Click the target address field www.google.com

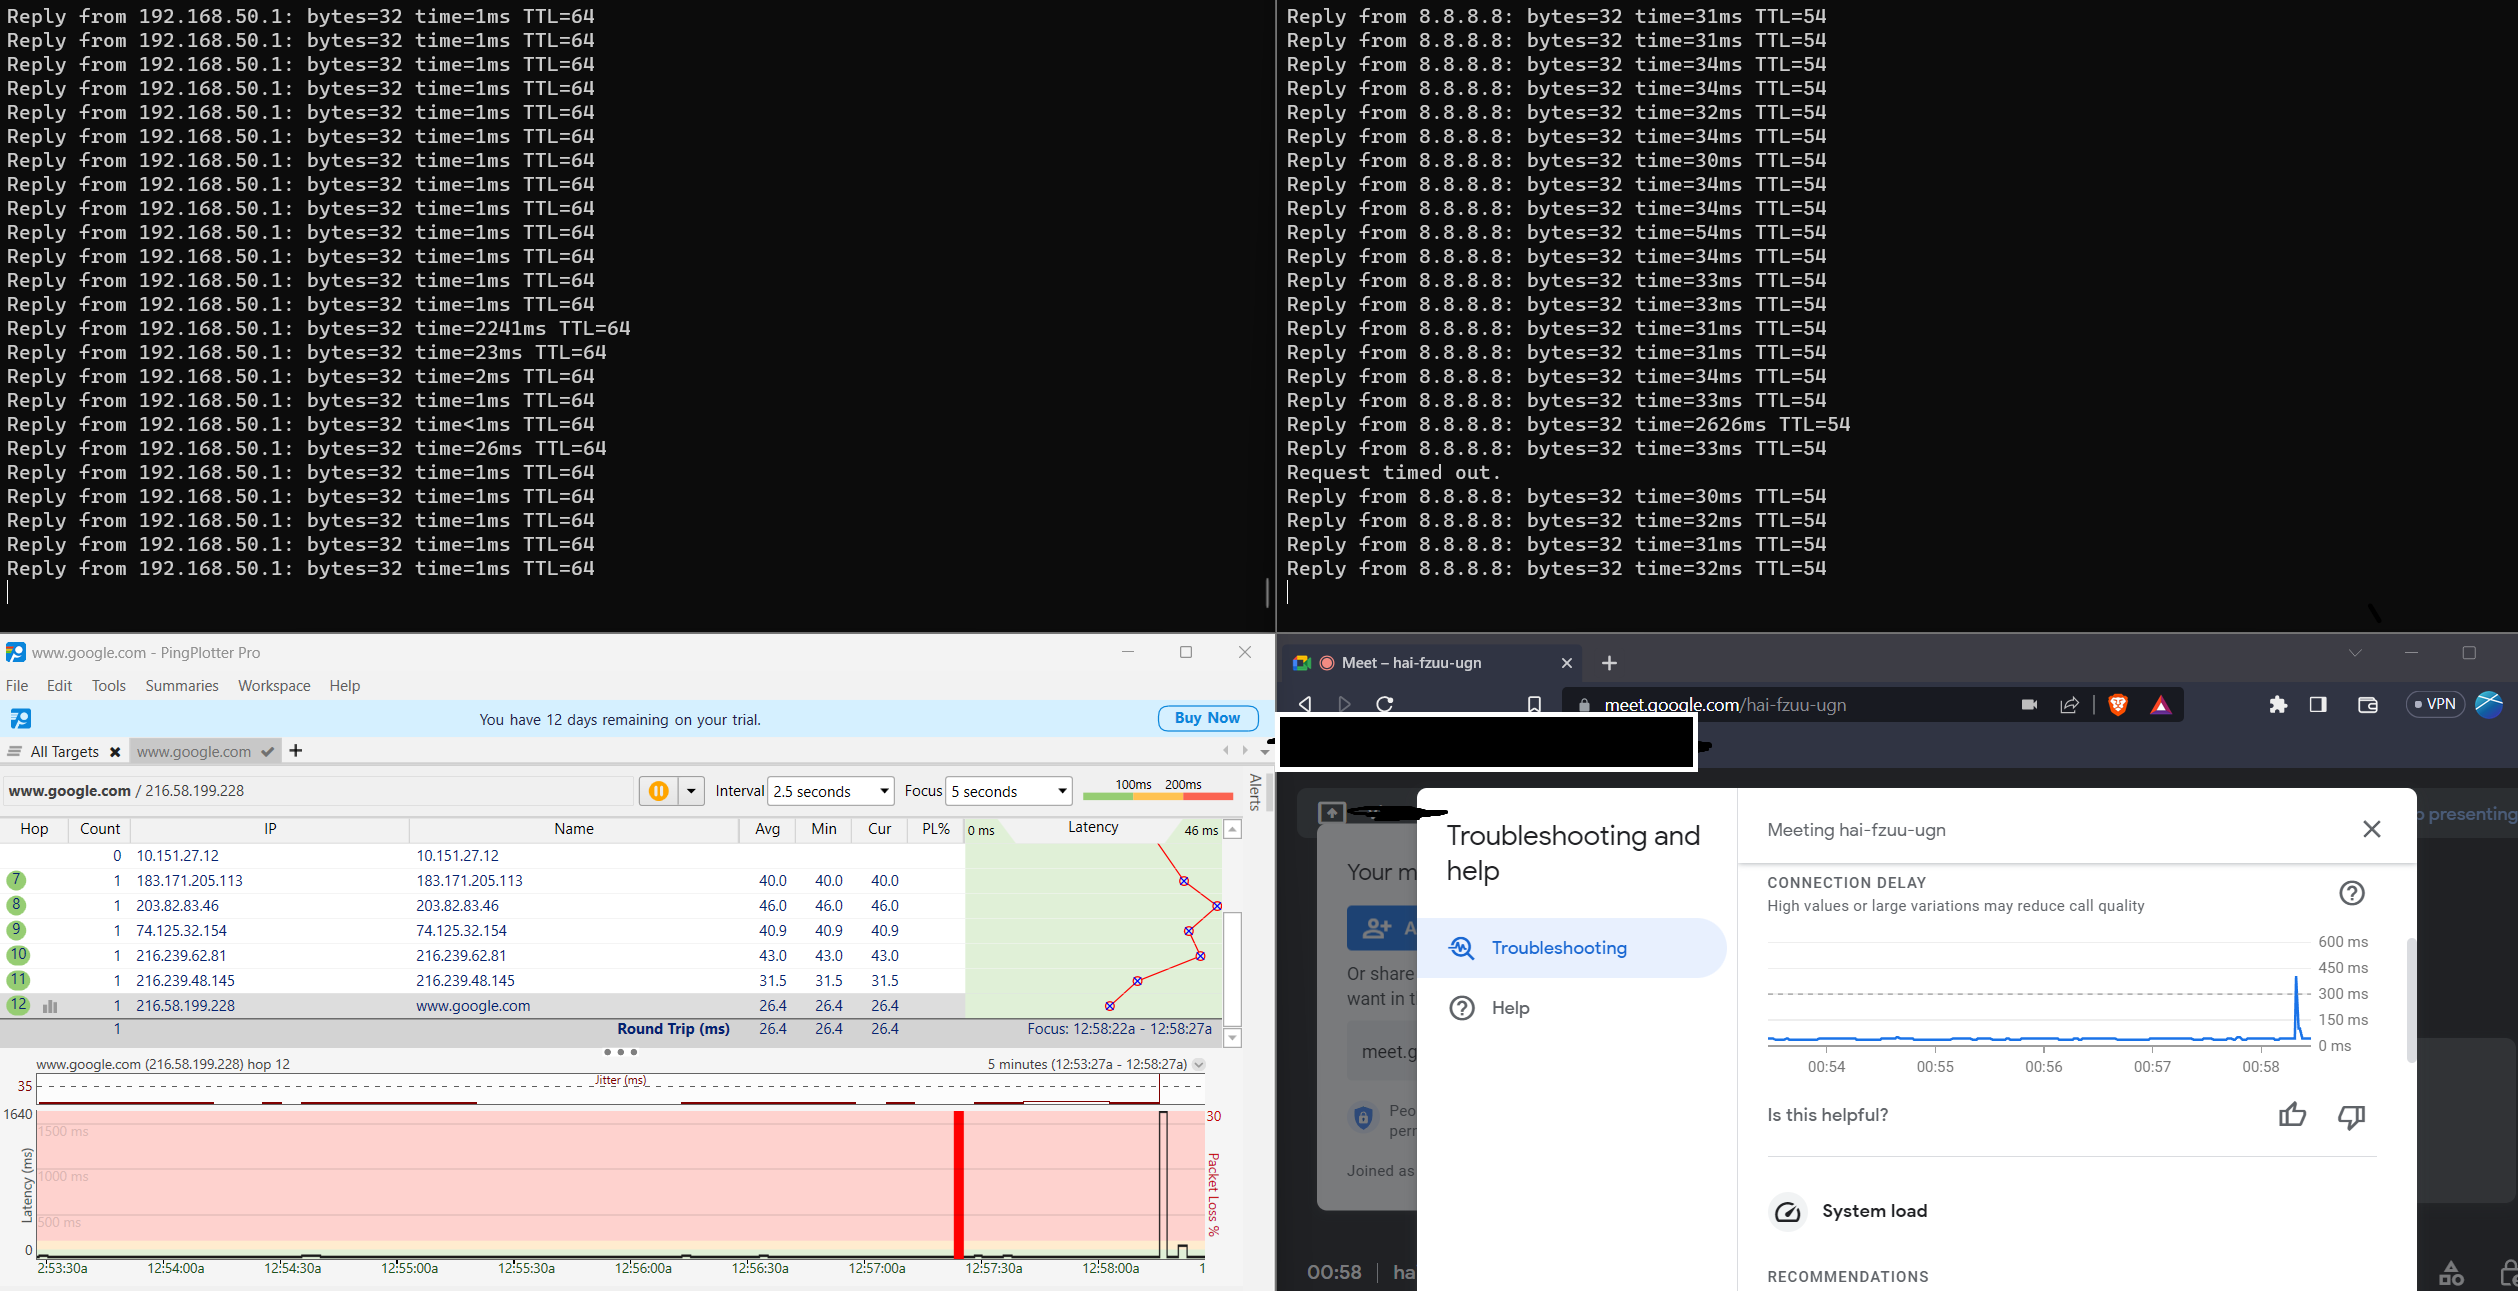[318, 791]
